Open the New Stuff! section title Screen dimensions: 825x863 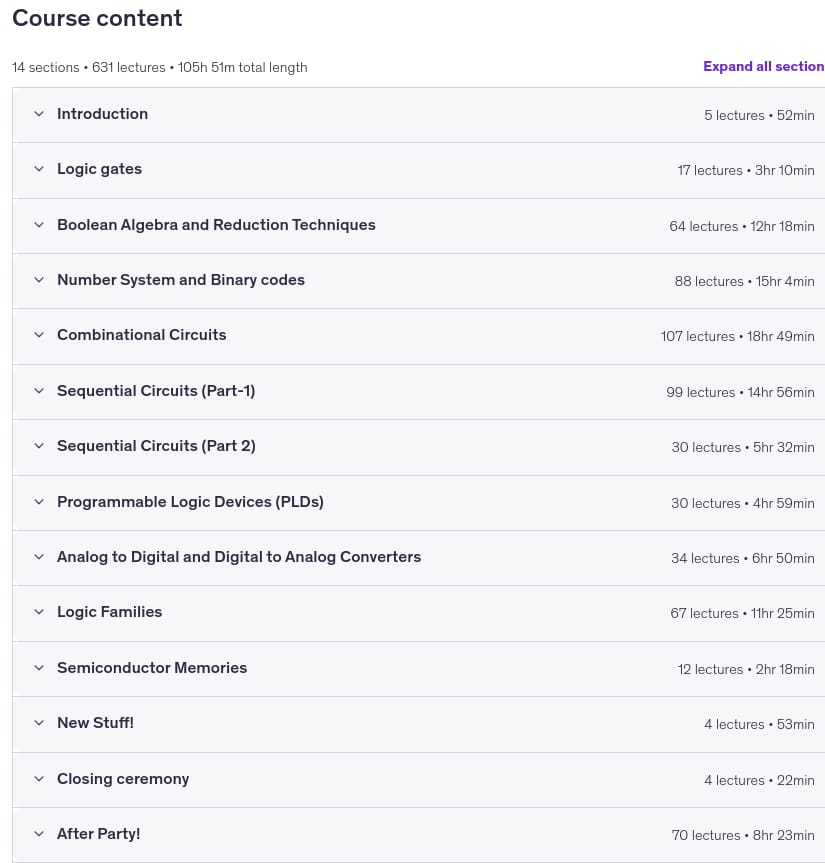tap(95, 723)
